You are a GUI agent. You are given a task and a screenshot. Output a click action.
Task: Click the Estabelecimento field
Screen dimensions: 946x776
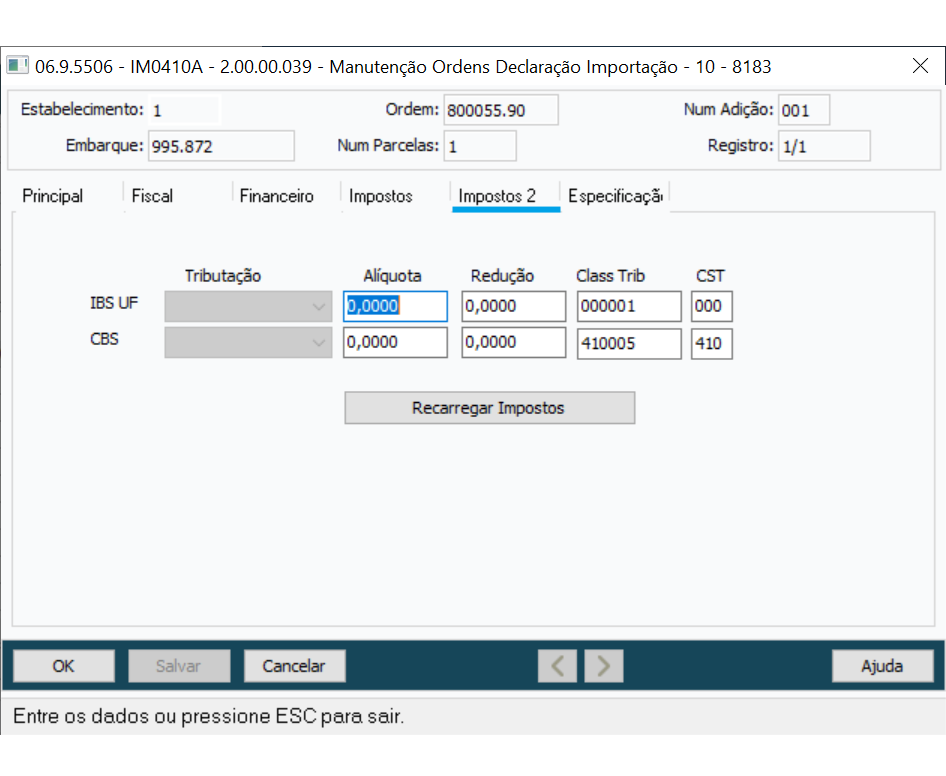(x=185, y=110)
